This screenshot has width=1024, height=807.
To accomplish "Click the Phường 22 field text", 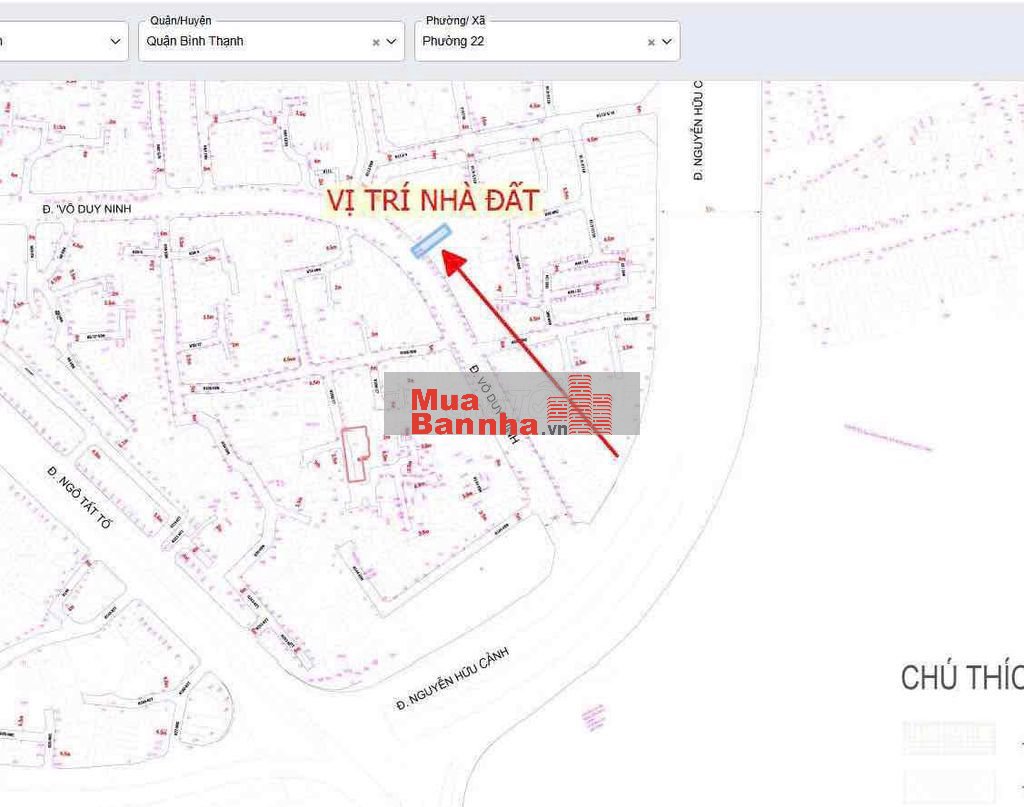I will coord(453,41).
